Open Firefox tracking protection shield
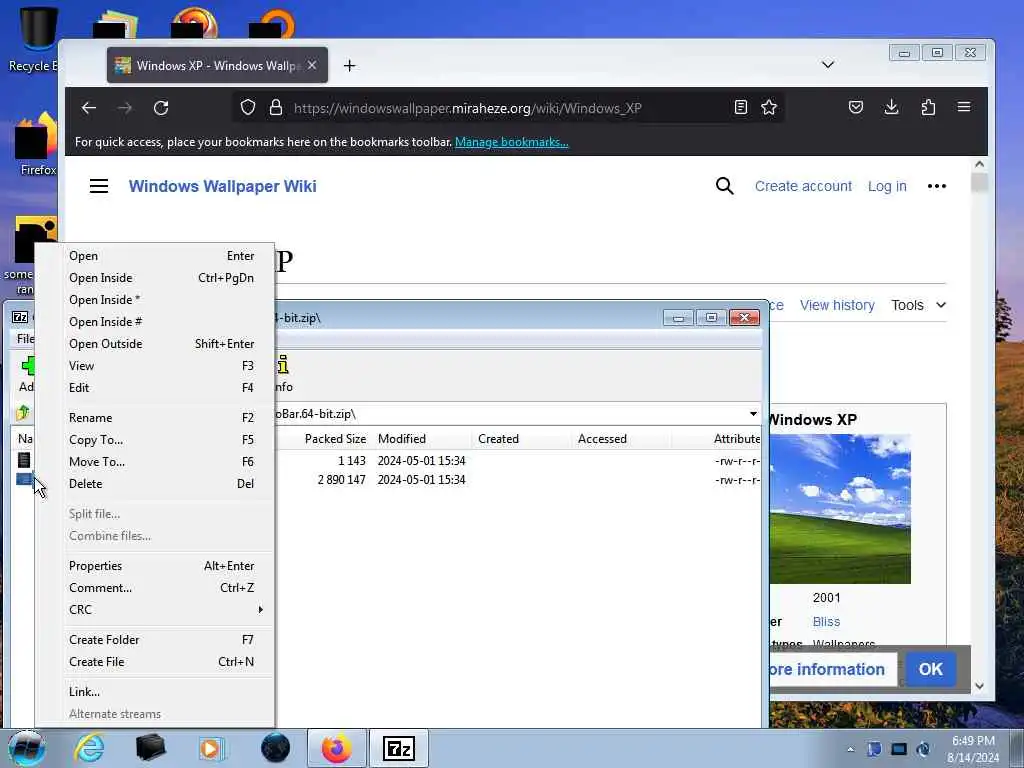The height and width of the screenshot is (768, 1024). [248, 107]
